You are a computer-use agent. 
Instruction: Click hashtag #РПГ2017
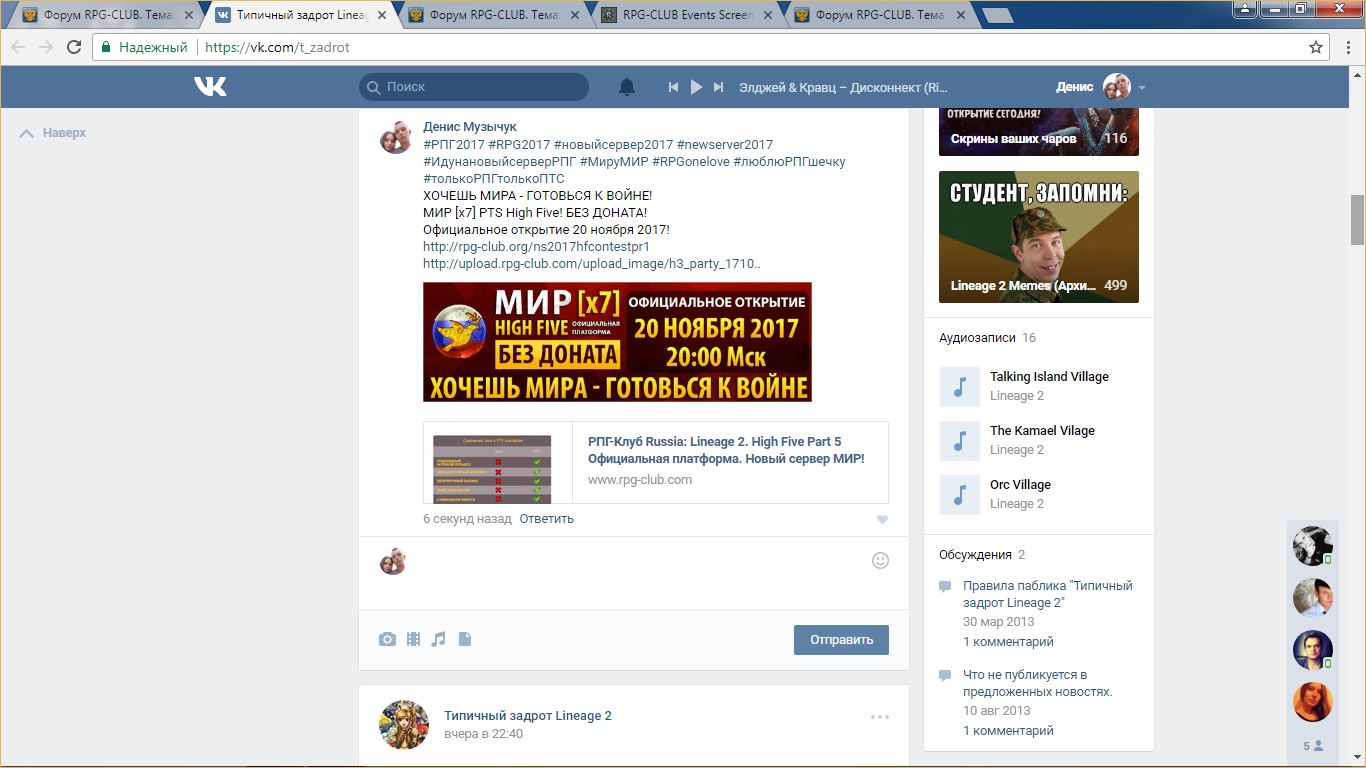(454, 145)
